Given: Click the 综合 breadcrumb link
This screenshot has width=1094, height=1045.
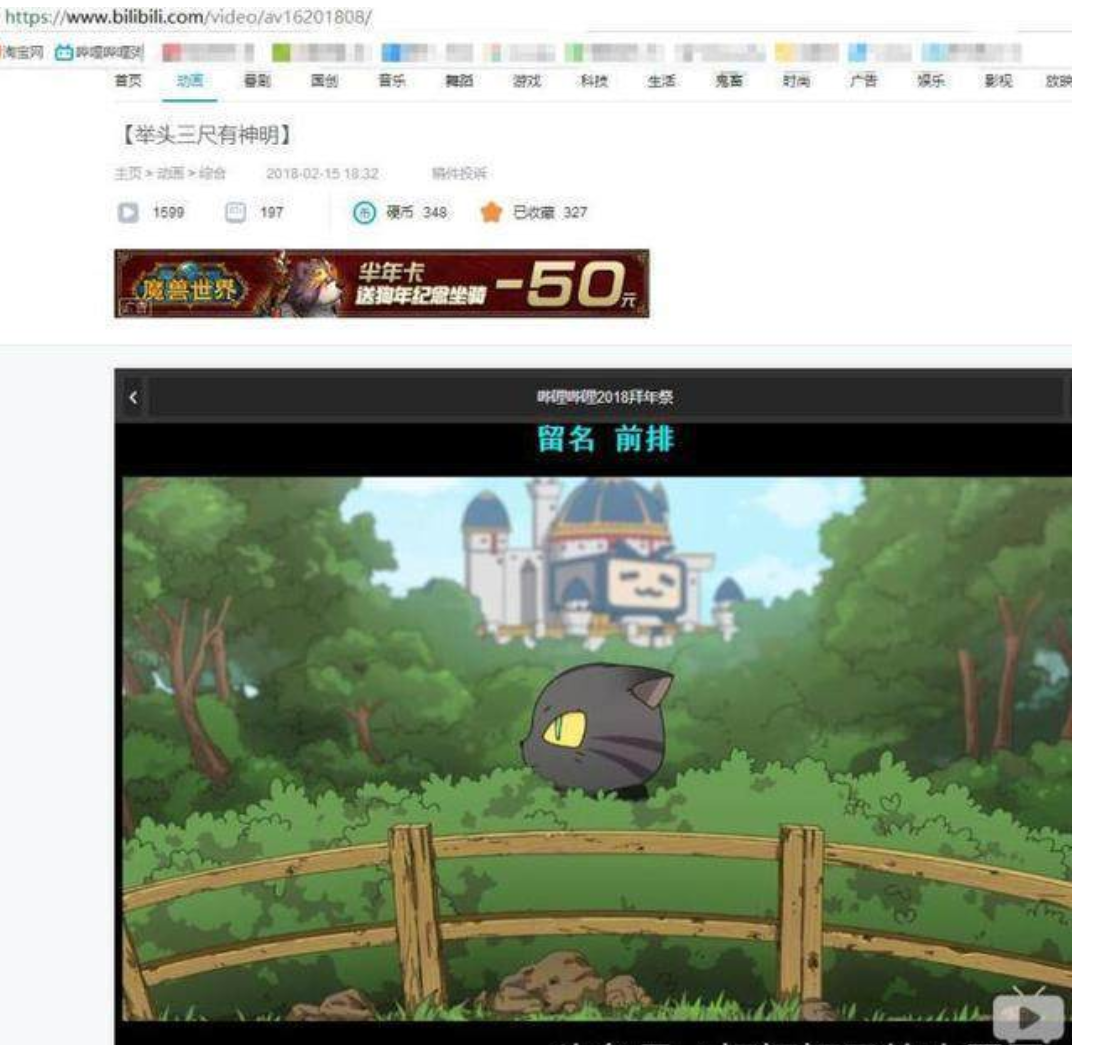Looking at the screenshot, I should point(212,173).
